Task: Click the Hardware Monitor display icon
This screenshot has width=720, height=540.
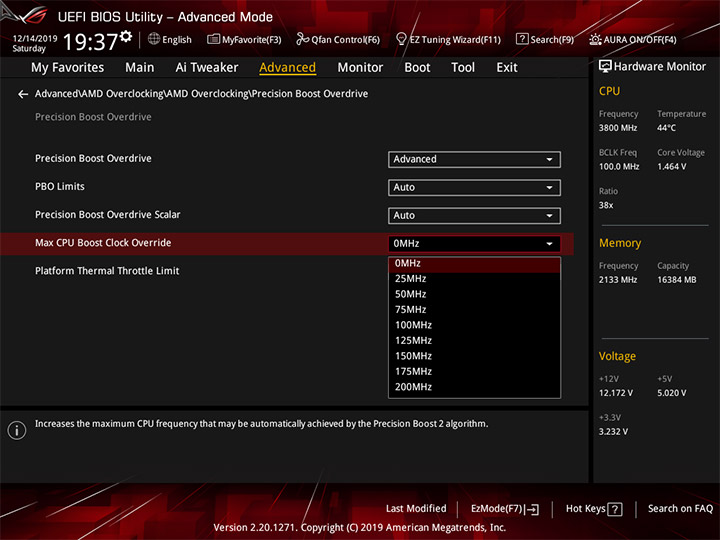Action: (605, 67)
